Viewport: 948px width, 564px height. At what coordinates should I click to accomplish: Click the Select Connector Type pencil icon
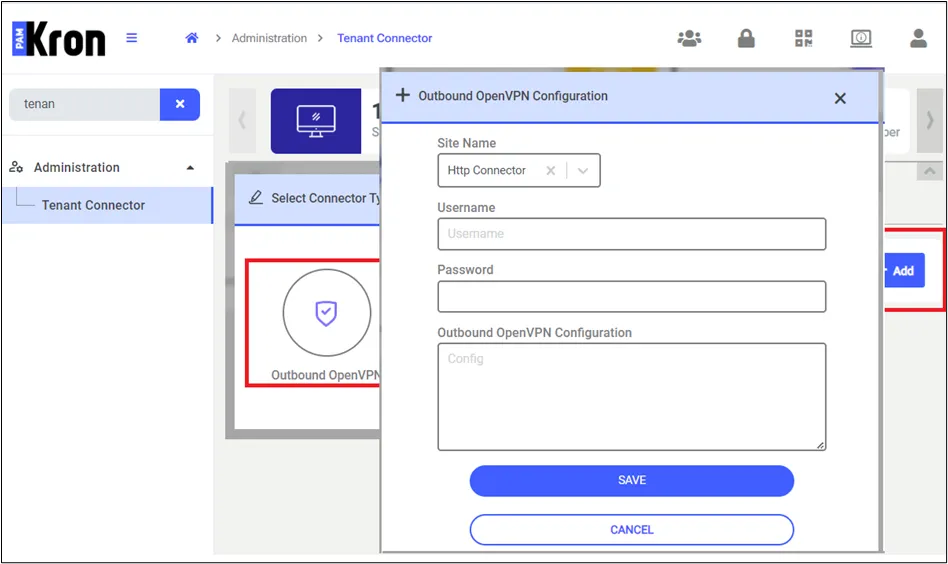tap(256, 198)
